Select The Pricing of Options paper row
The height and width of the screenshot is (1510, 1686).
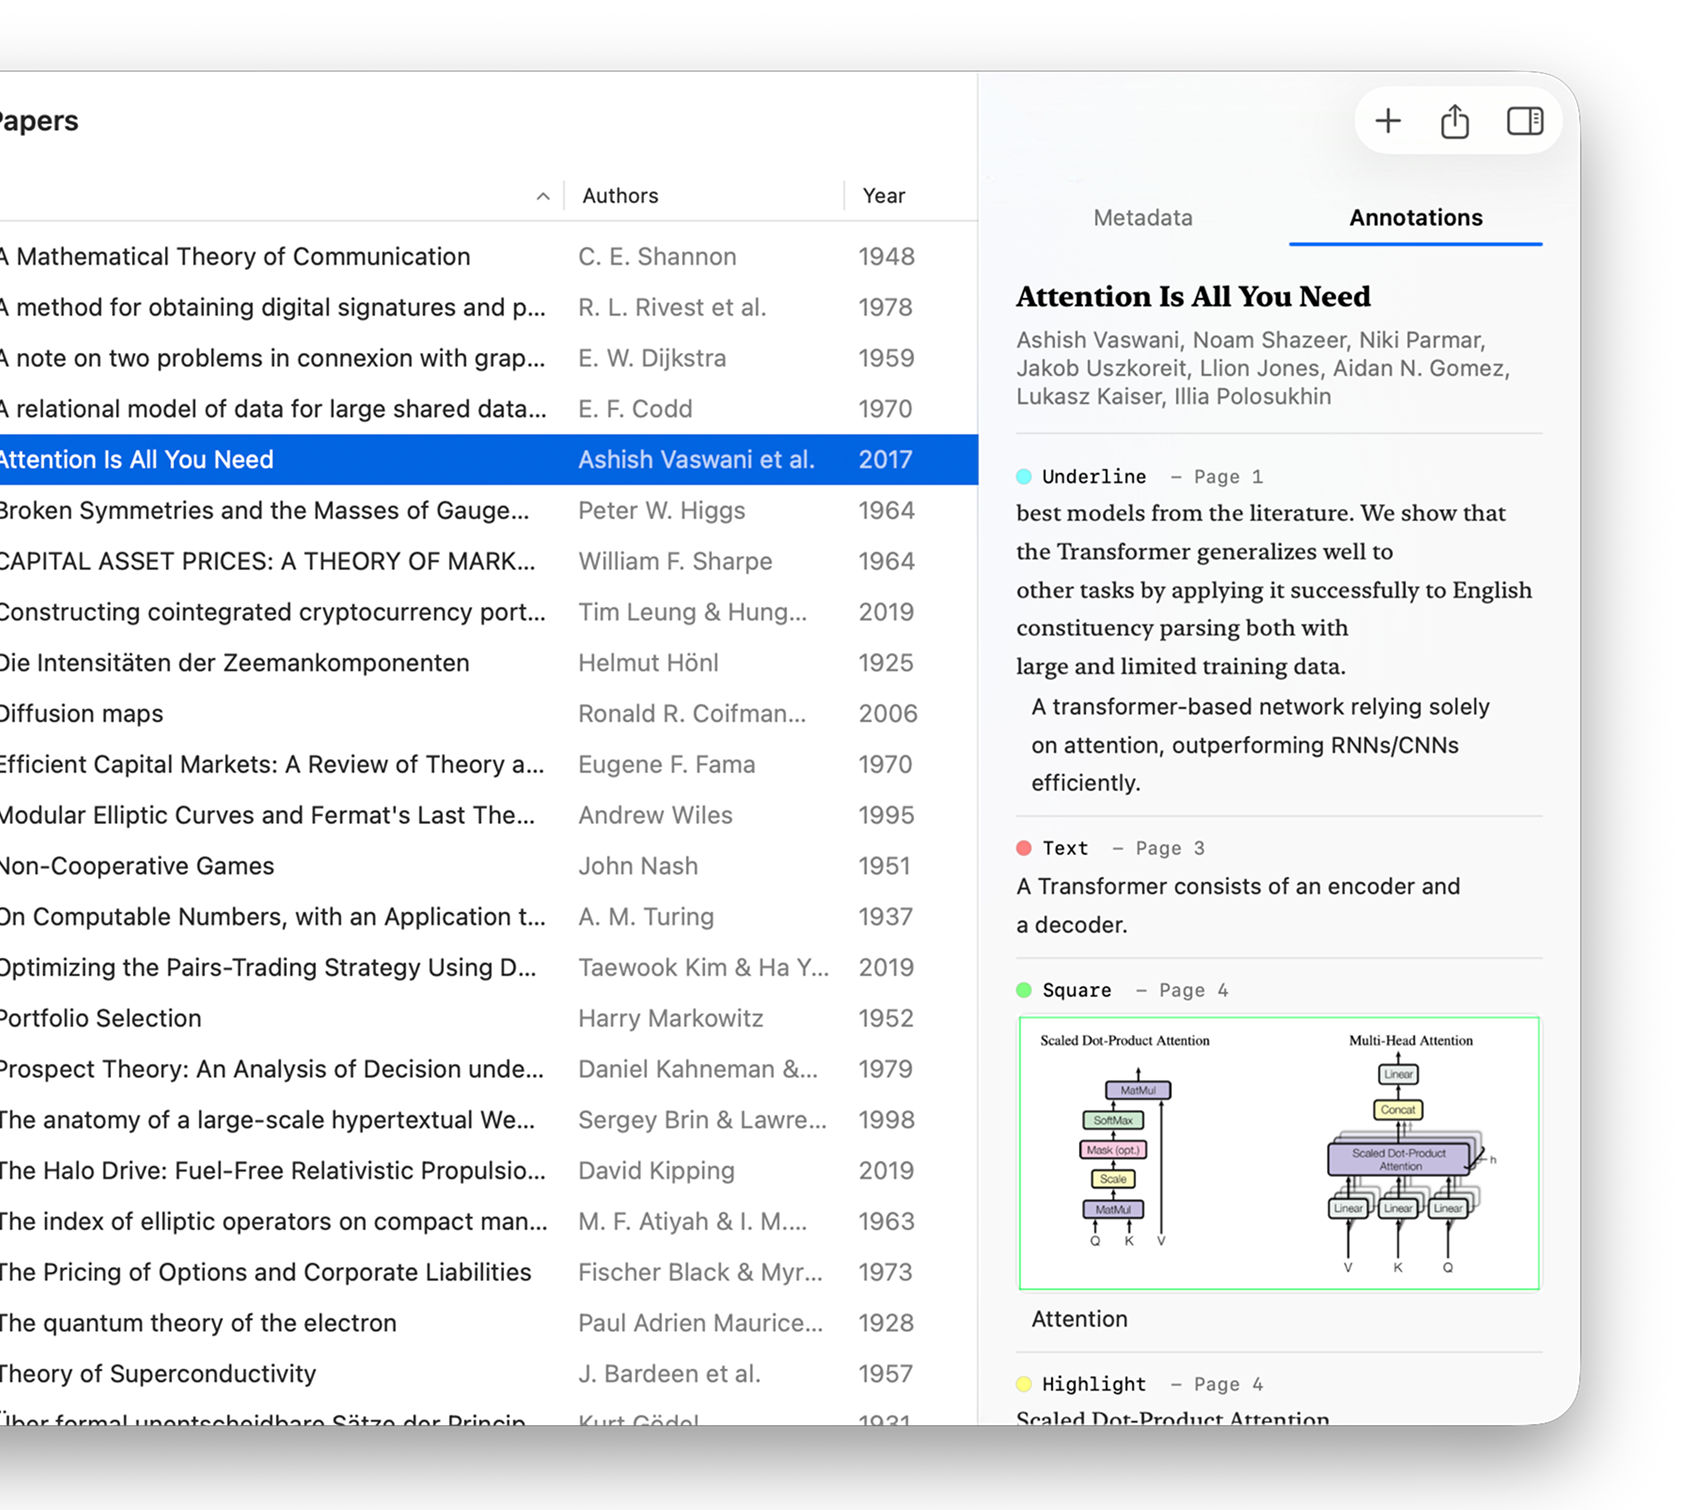coord(488,1272)
